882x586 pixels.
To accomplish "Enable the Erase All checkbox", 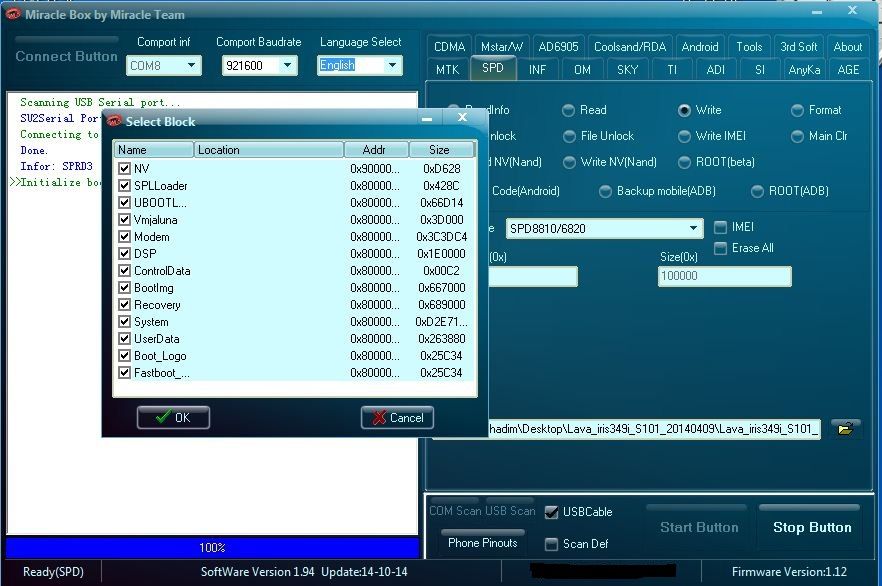I will click(x=720, y=248).
